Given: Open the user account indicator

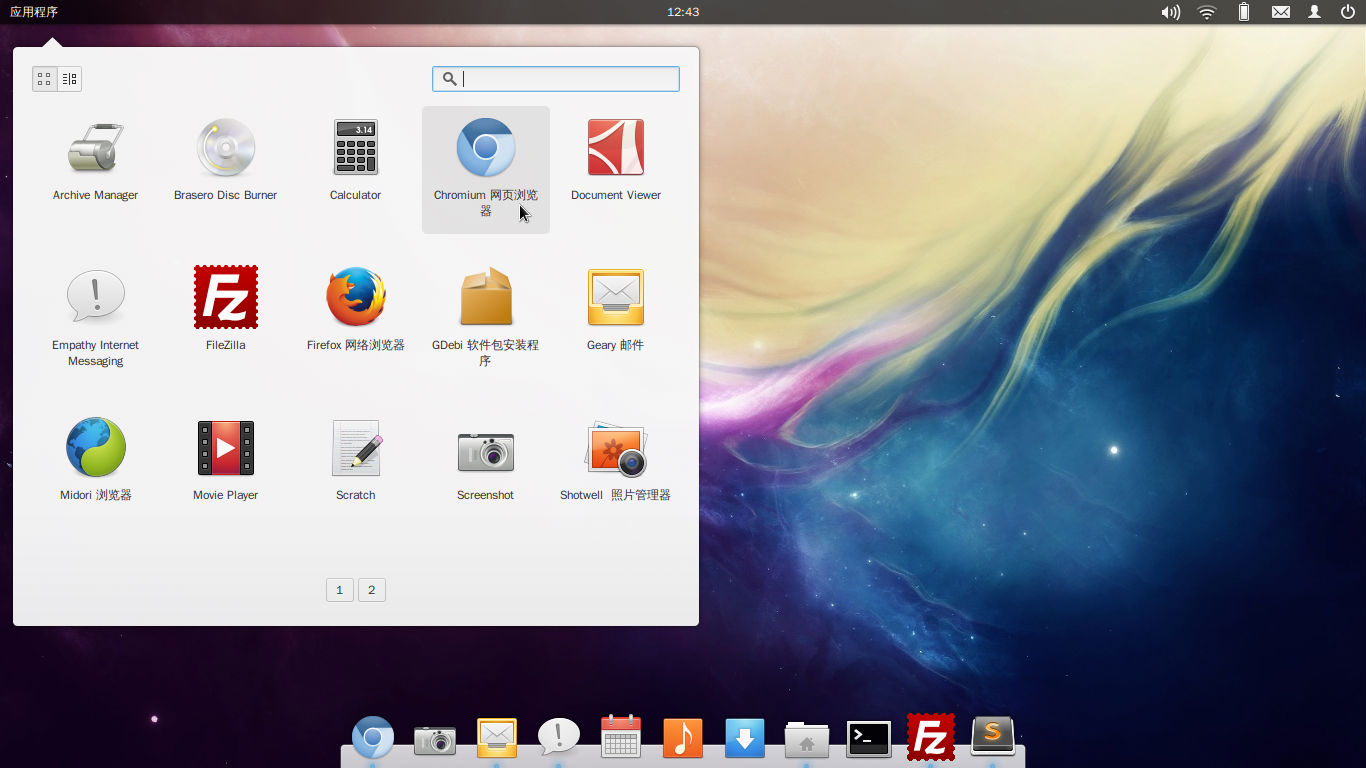Looking at the screenshot, I should (1315, 12).
